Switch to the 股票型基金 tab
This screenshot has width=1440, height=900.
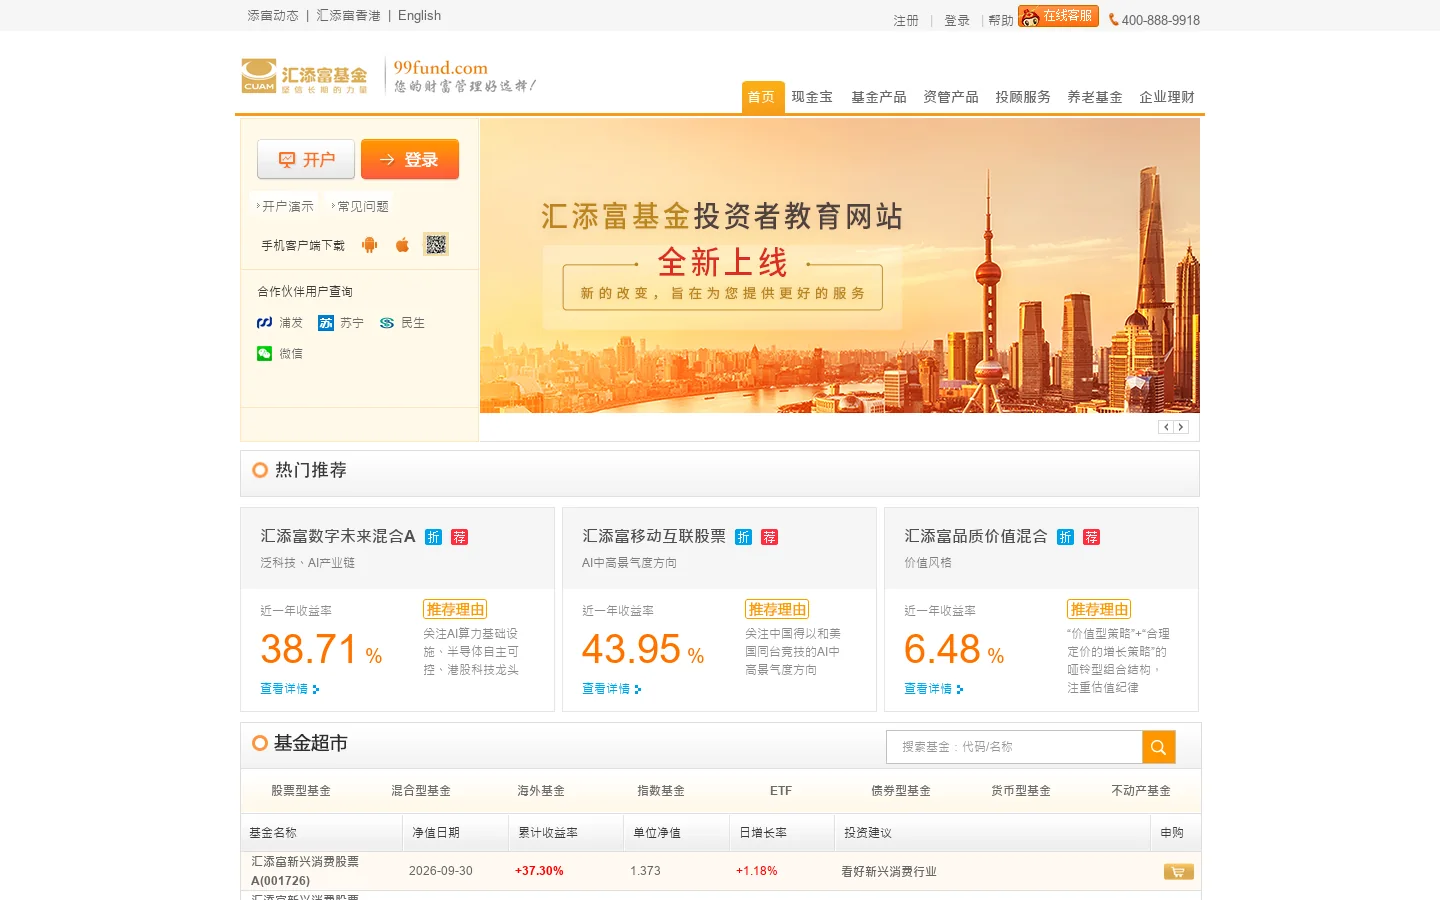(301, 791)
